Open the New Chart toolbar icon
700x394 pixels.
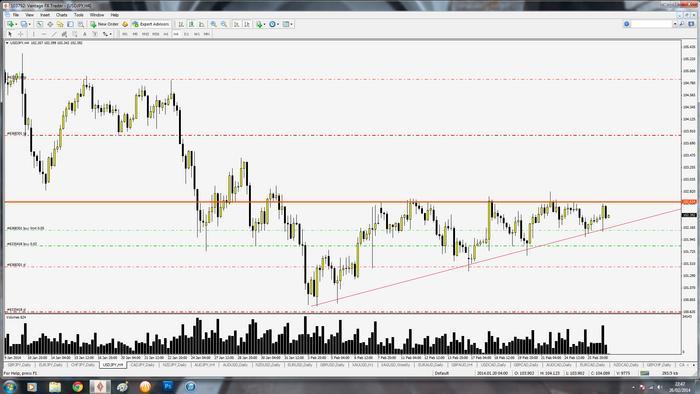pyautogui.click(x=10, y=24)
